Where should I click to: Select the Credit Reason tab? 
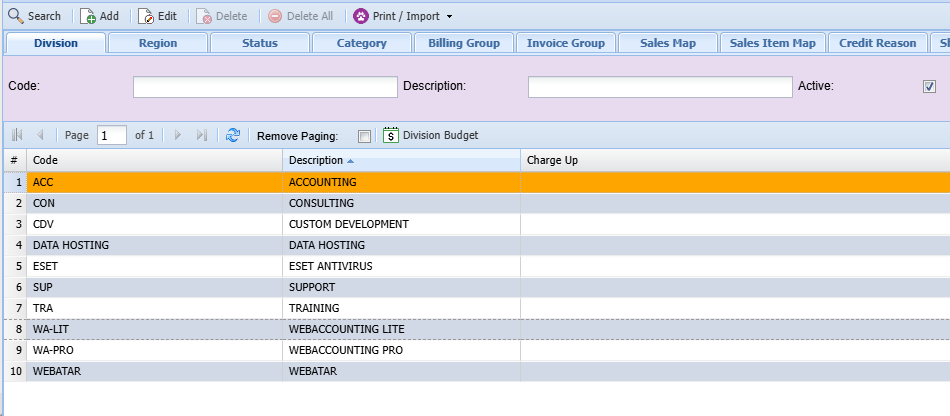[877, 43]
